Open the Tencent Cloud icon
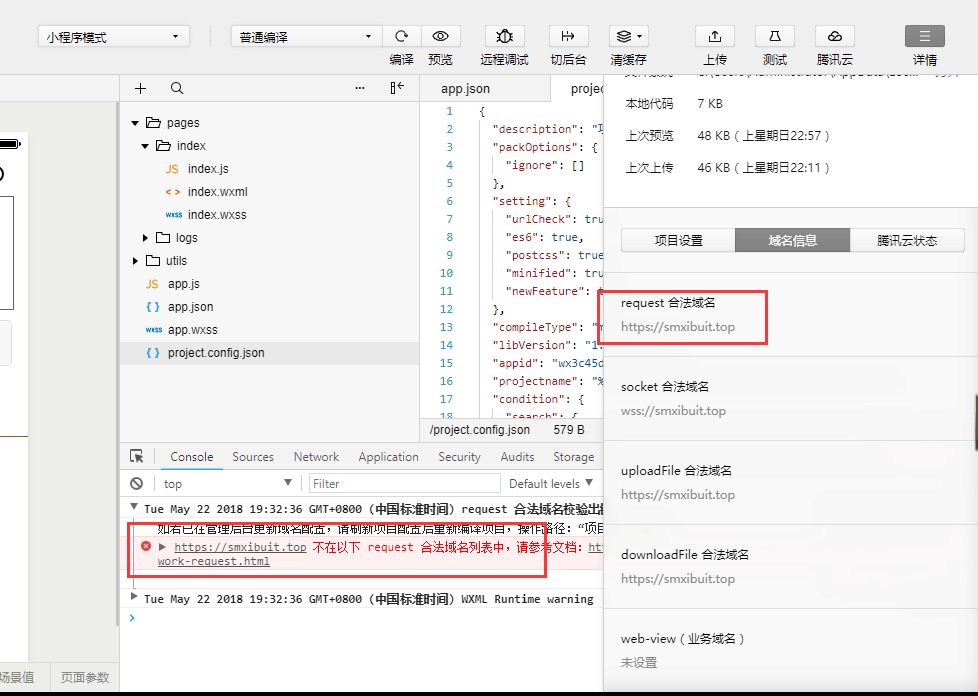Image resolution: width=978 pixels, height=696 pixels. pyautogui.click(x=835, y=36)
